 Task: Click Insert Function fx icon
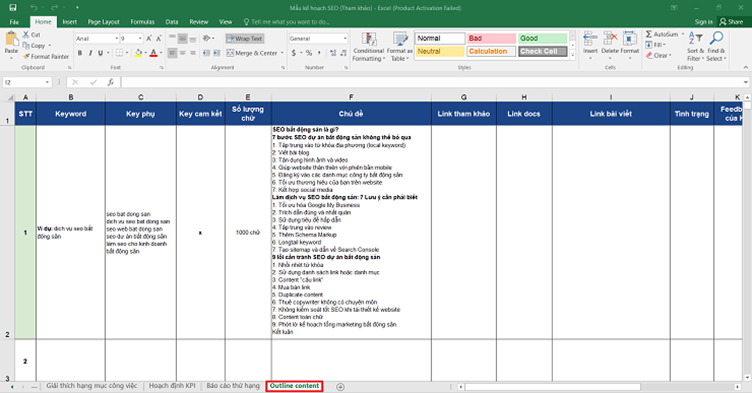(x=110, y=82)
